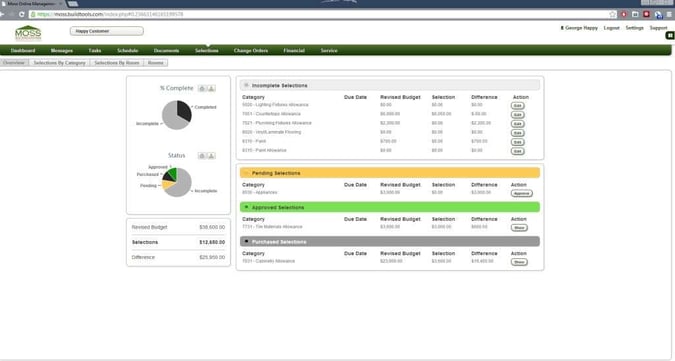Open the Documents menu
The height and width of the screenshot is (361, 675).
click(x=166, y=51)
